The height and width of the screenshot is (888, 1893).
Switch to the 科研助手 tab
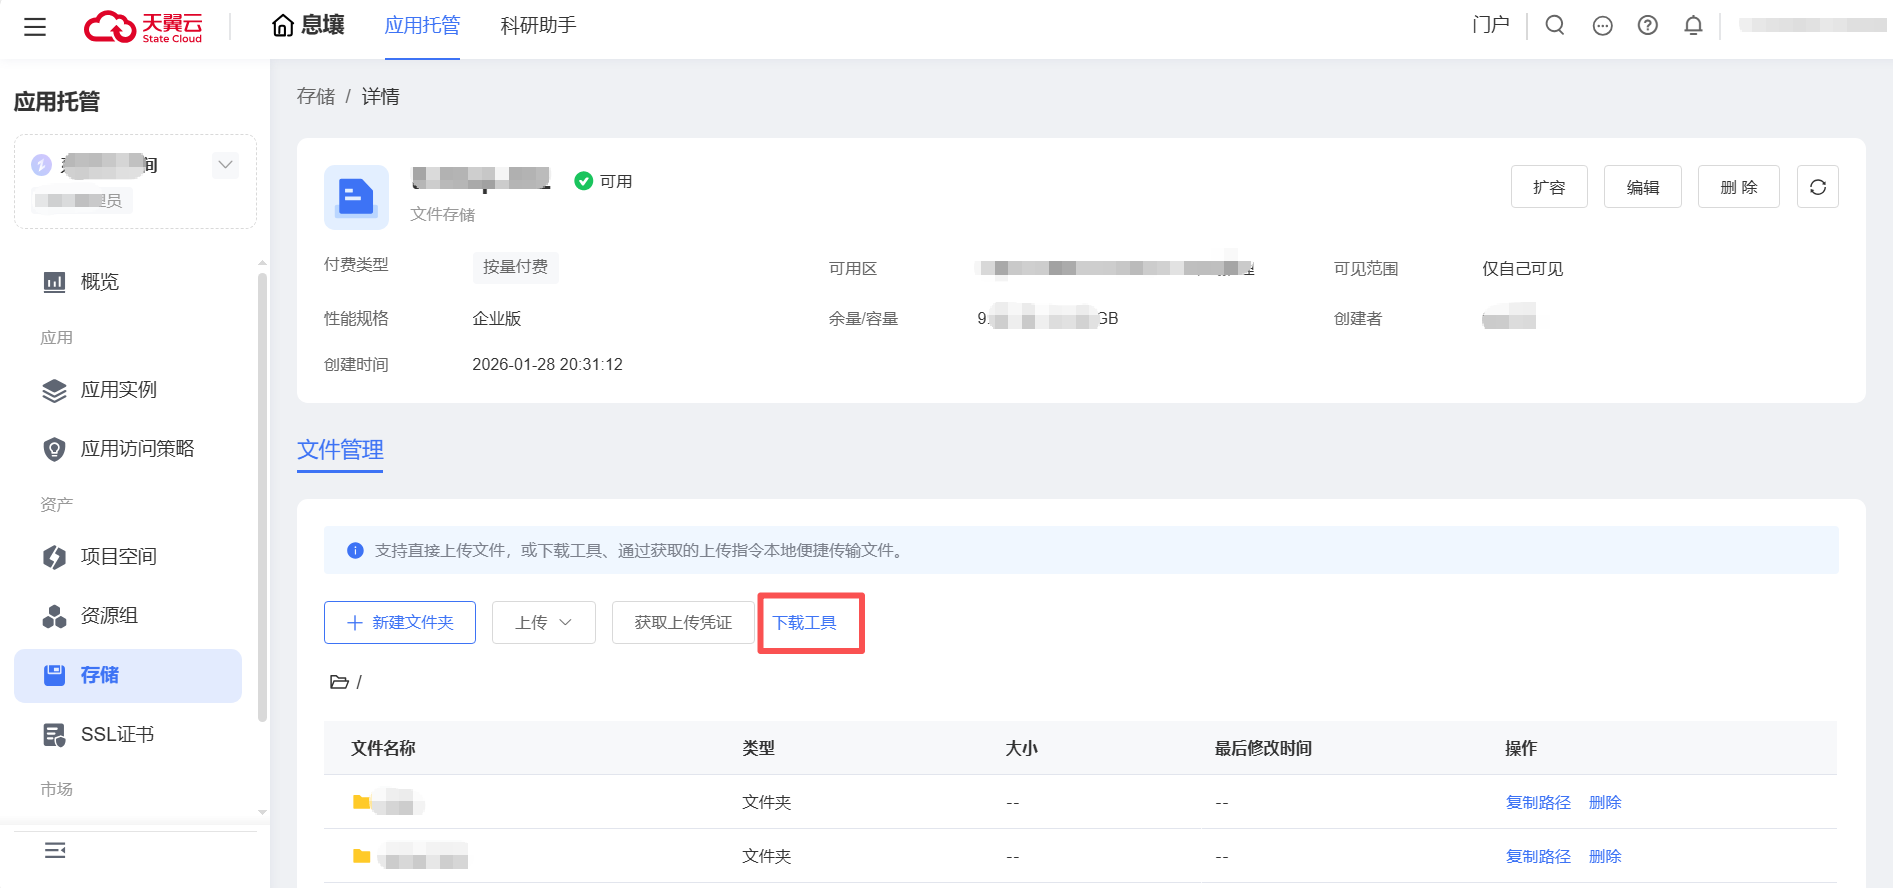pos(538,26)
